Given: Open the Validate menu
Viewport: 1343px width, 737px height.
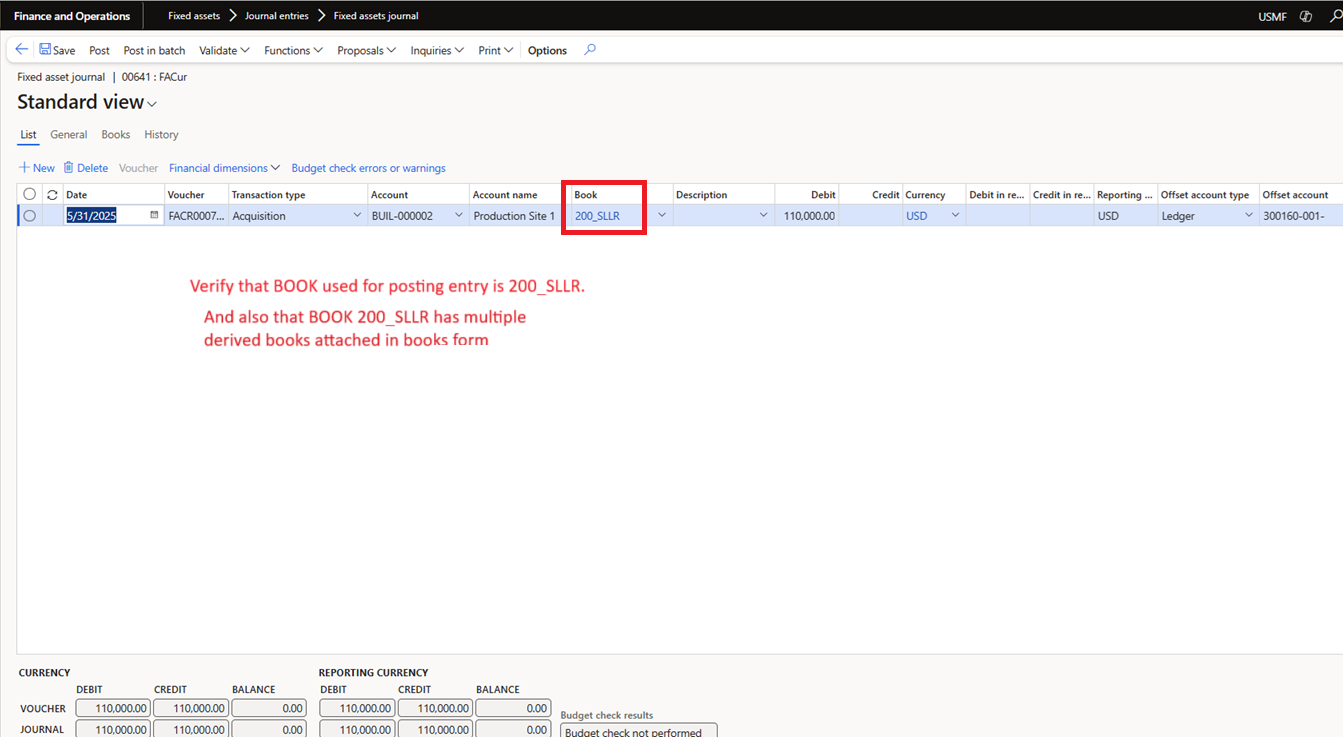Looking at the screenshot, I should click(x=224, y=50).
